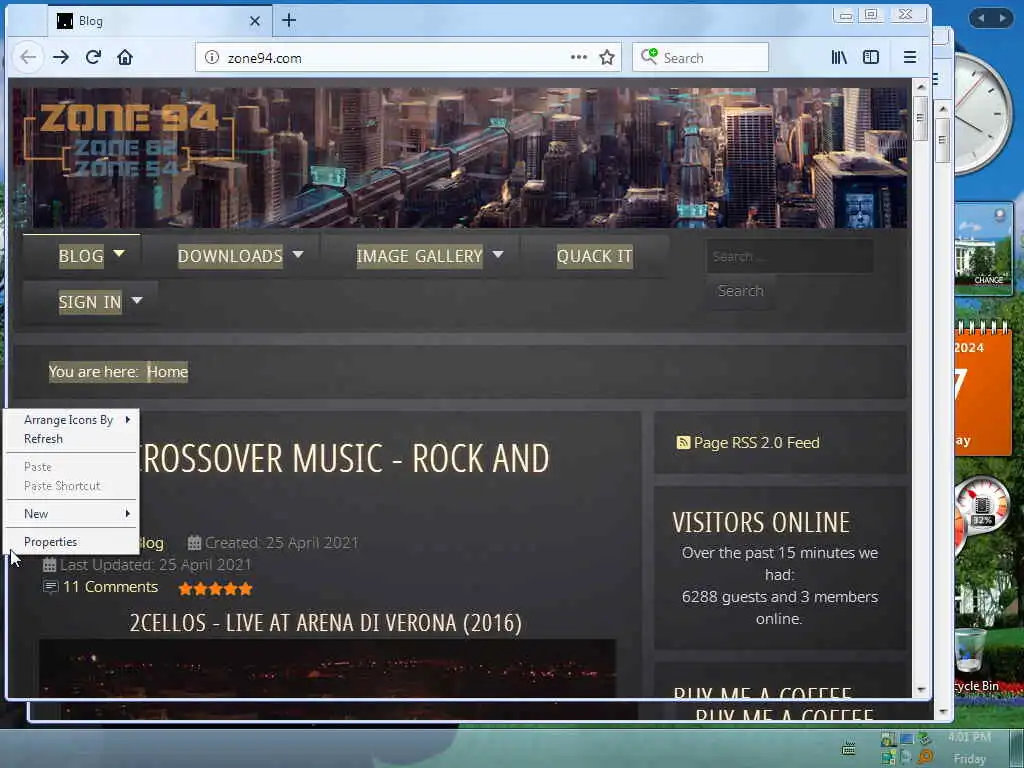The width and height of the screenshot is (1024, 768).
Task: Choose Paste Shortcut in context menu
Action: click(x=71, y=486)
